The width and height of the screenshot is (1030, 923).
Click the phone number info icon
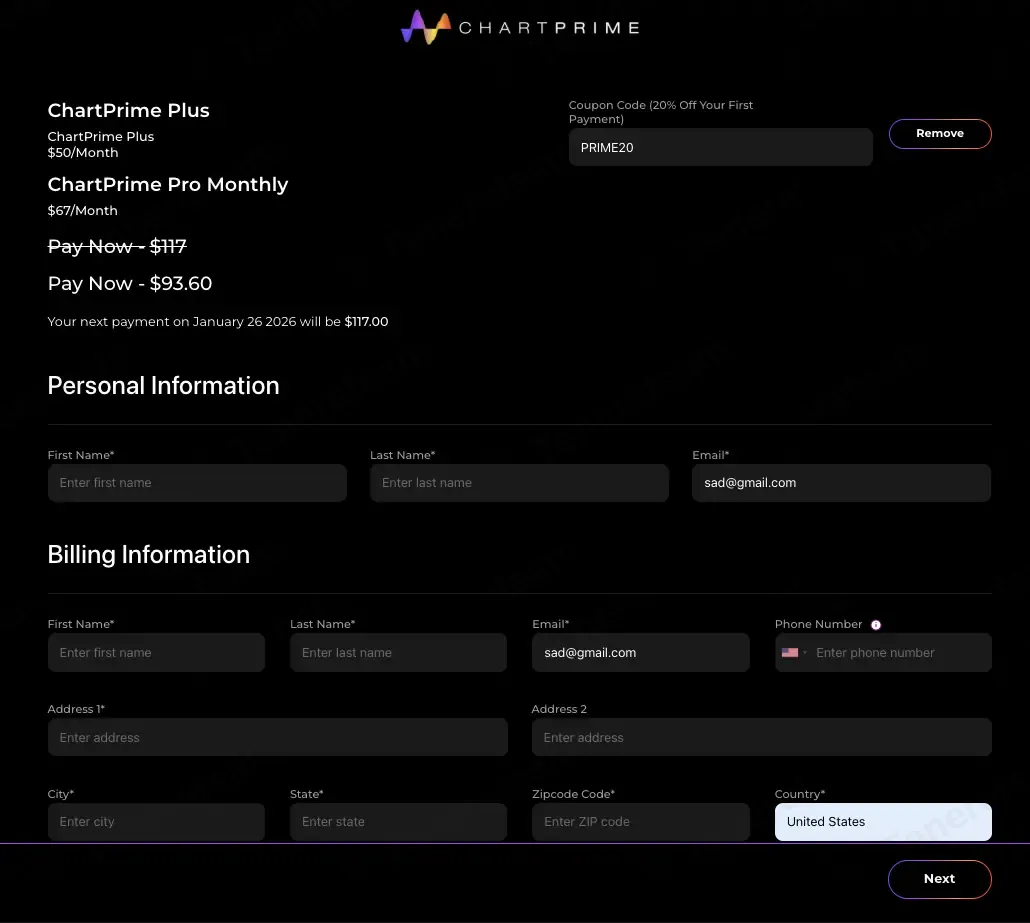[876, 625]
